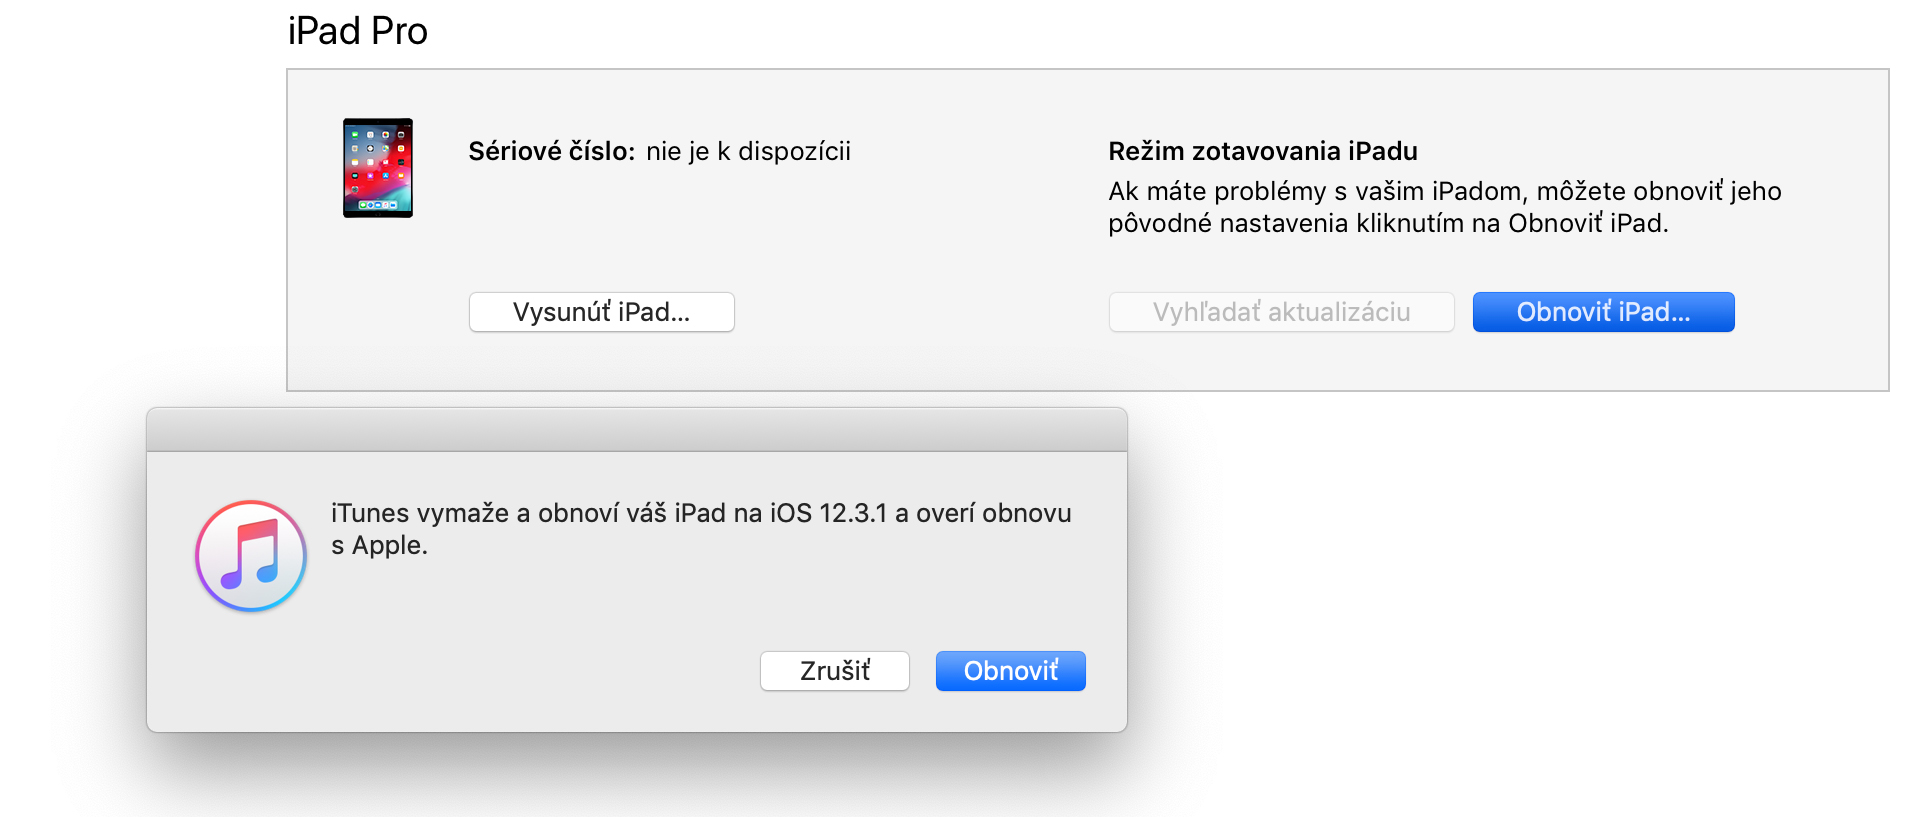
Task: Click white space right of the dialog
Action: point(1500,600)
